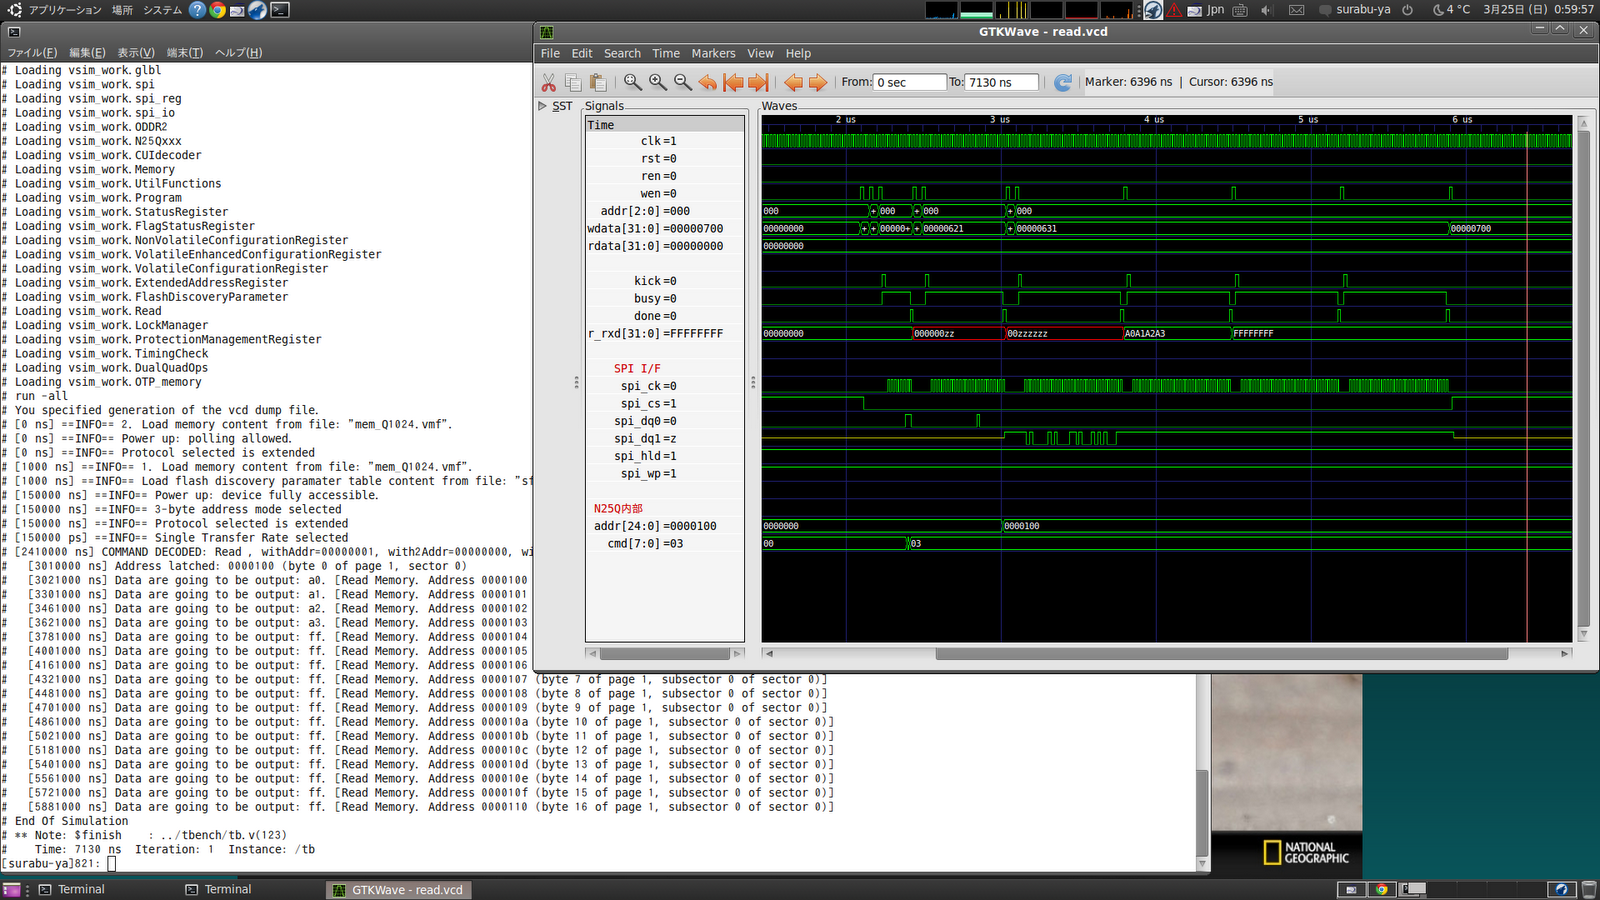
Task: Reload the waveform using the blue refresh icon
Action: (x=1062, y=82)
